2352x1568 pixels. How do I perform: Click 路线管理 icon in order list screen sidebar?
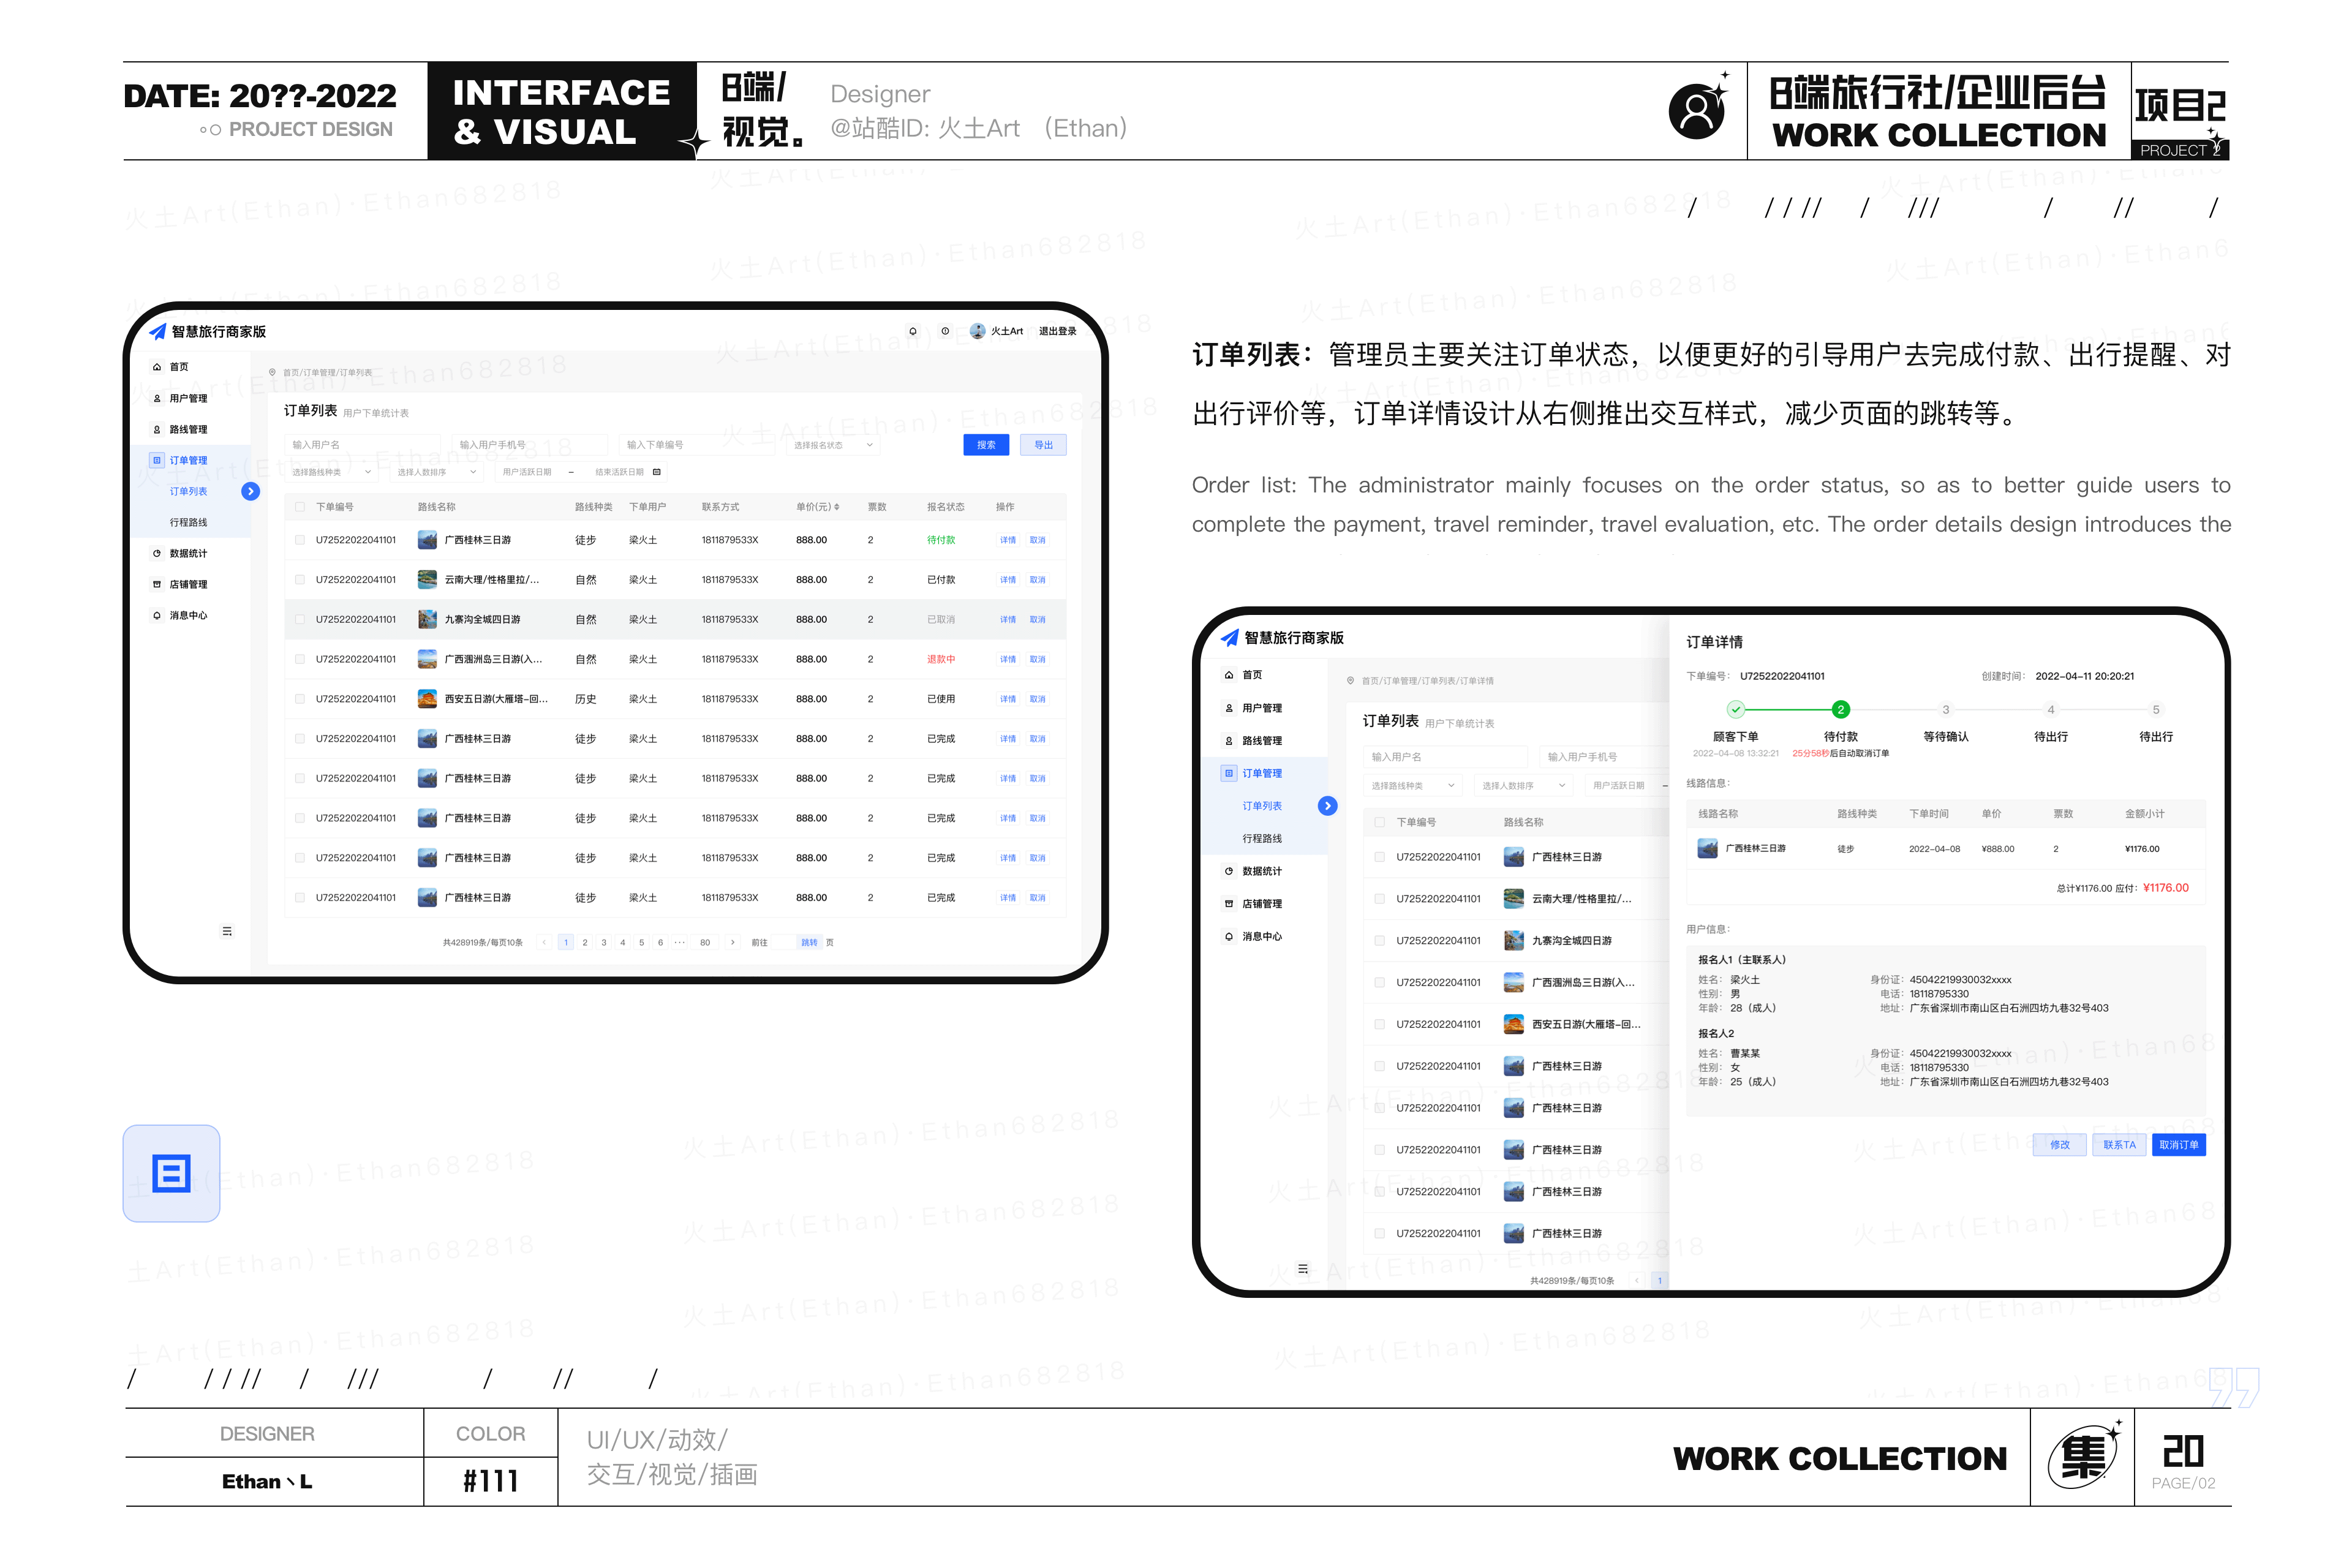point(157,429)
